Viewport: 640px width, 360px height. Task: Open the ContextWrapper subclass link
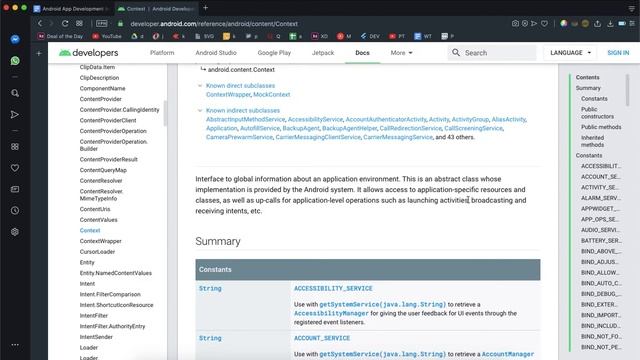228,94
